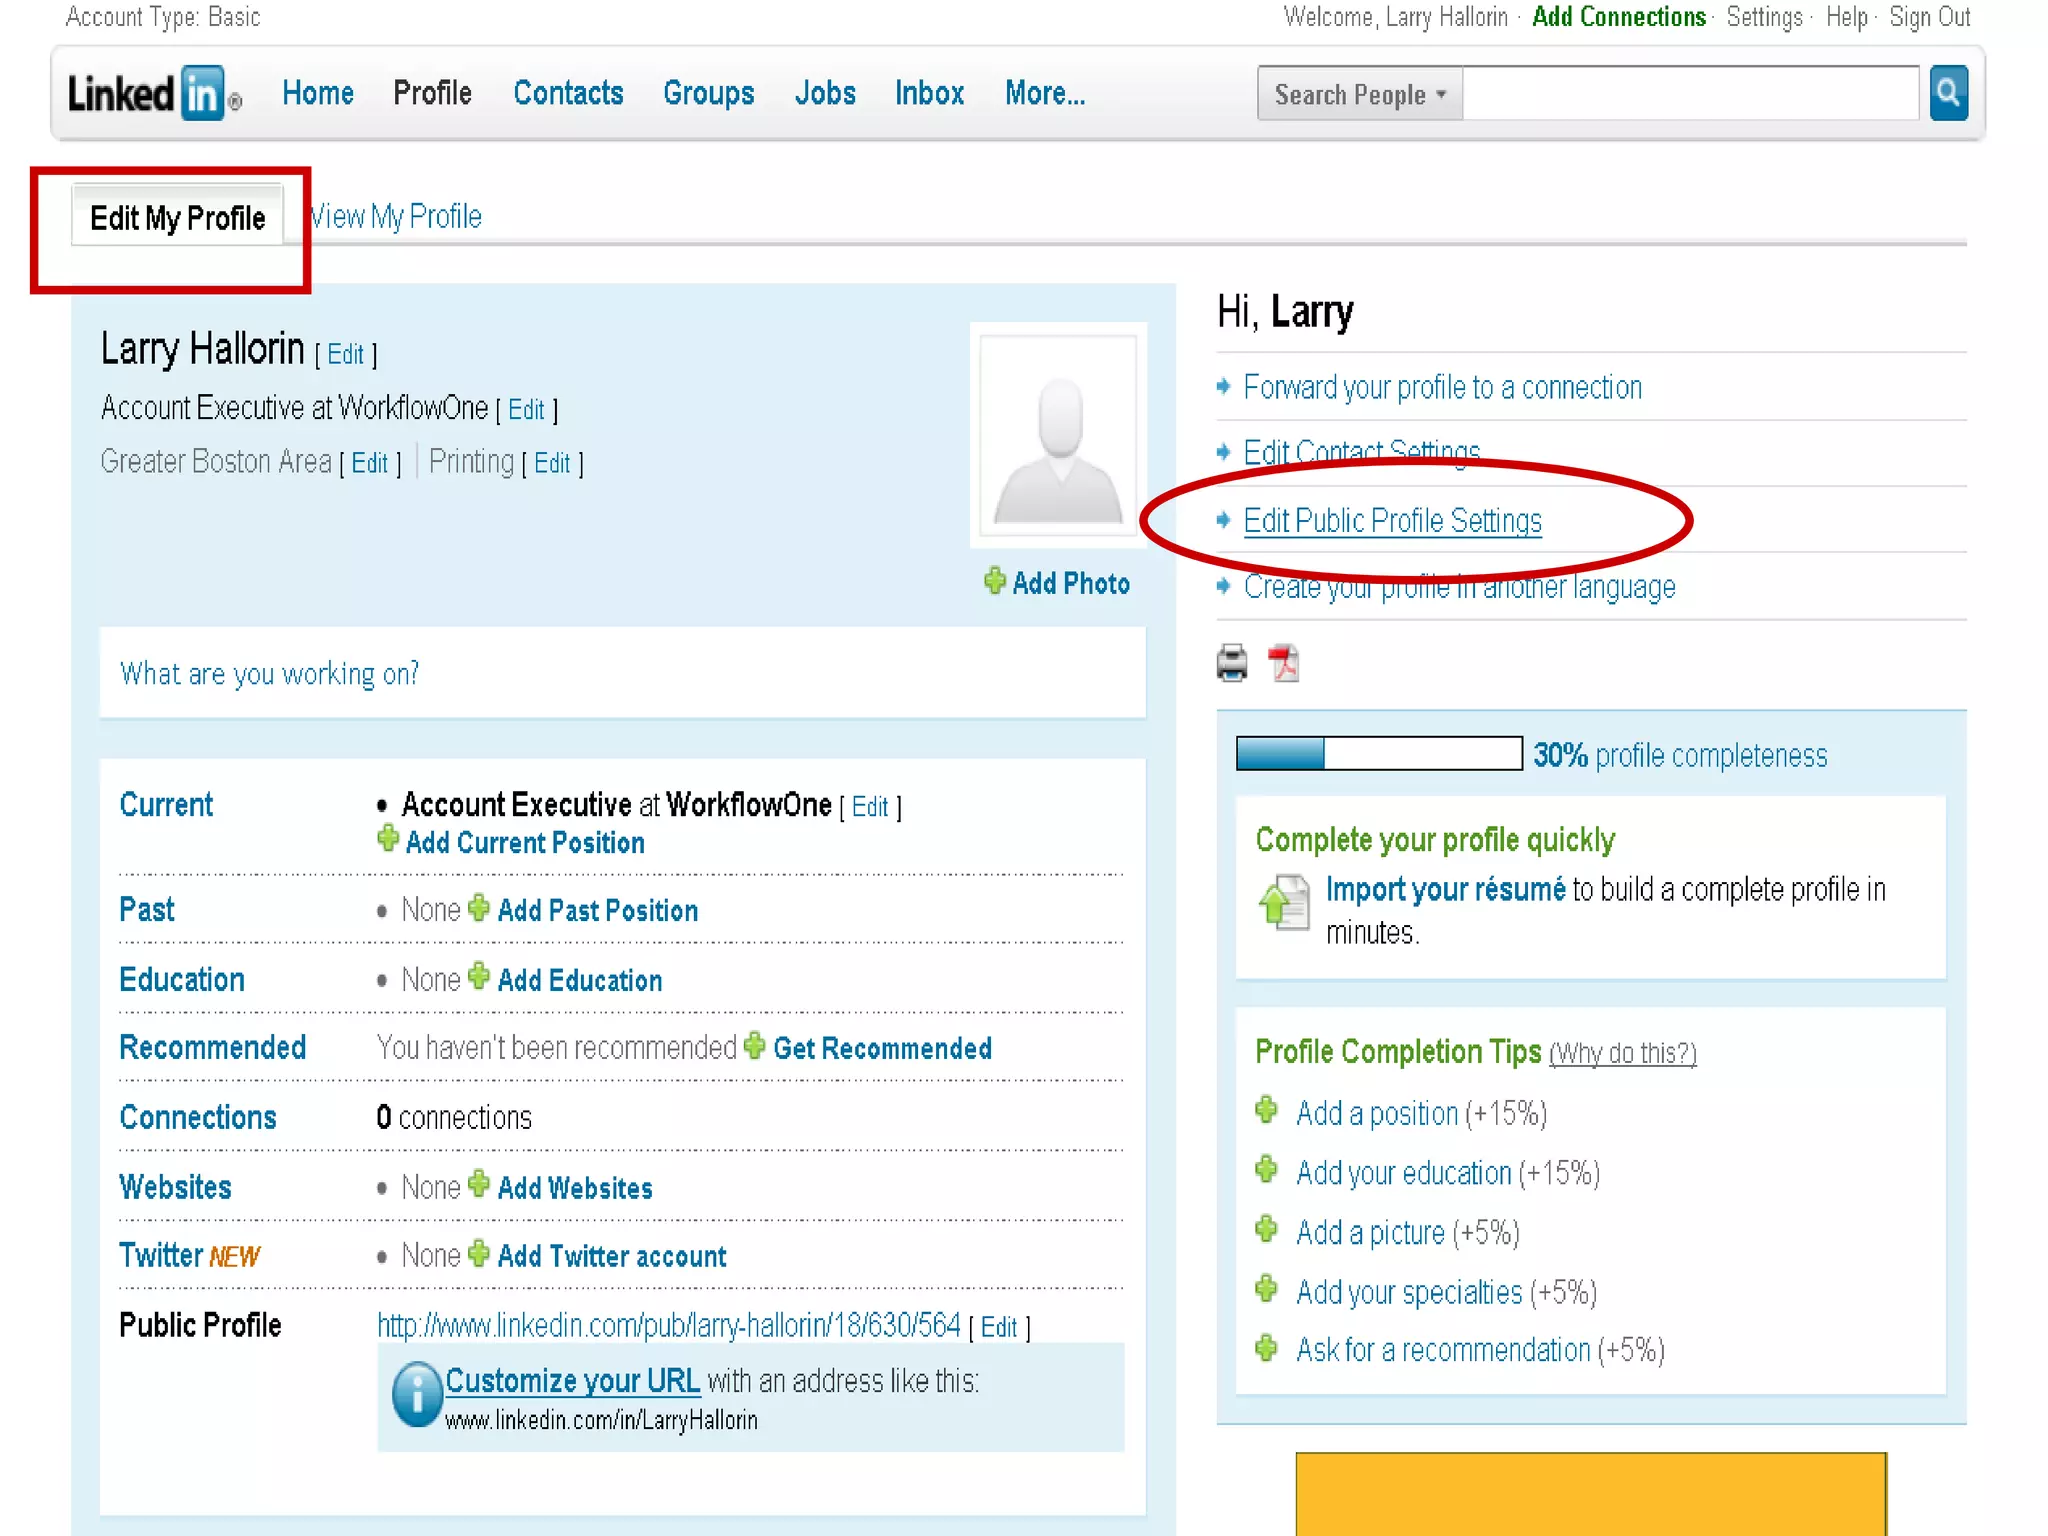Select the Edit My Profile tab

[178, 217]
